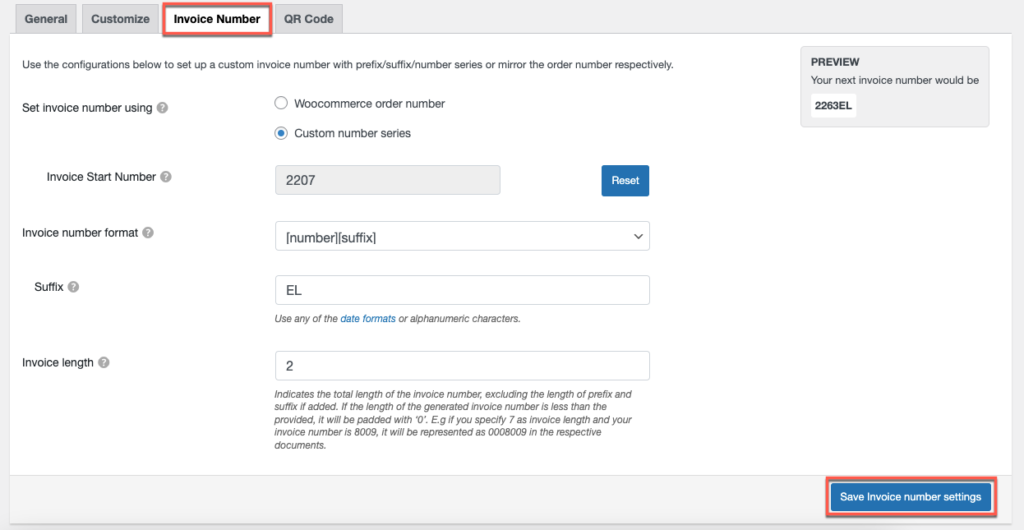The height and width of the screenshot is (530, 1024).
Task: Click the blue Reset button
Action: [x=625, y=180]
